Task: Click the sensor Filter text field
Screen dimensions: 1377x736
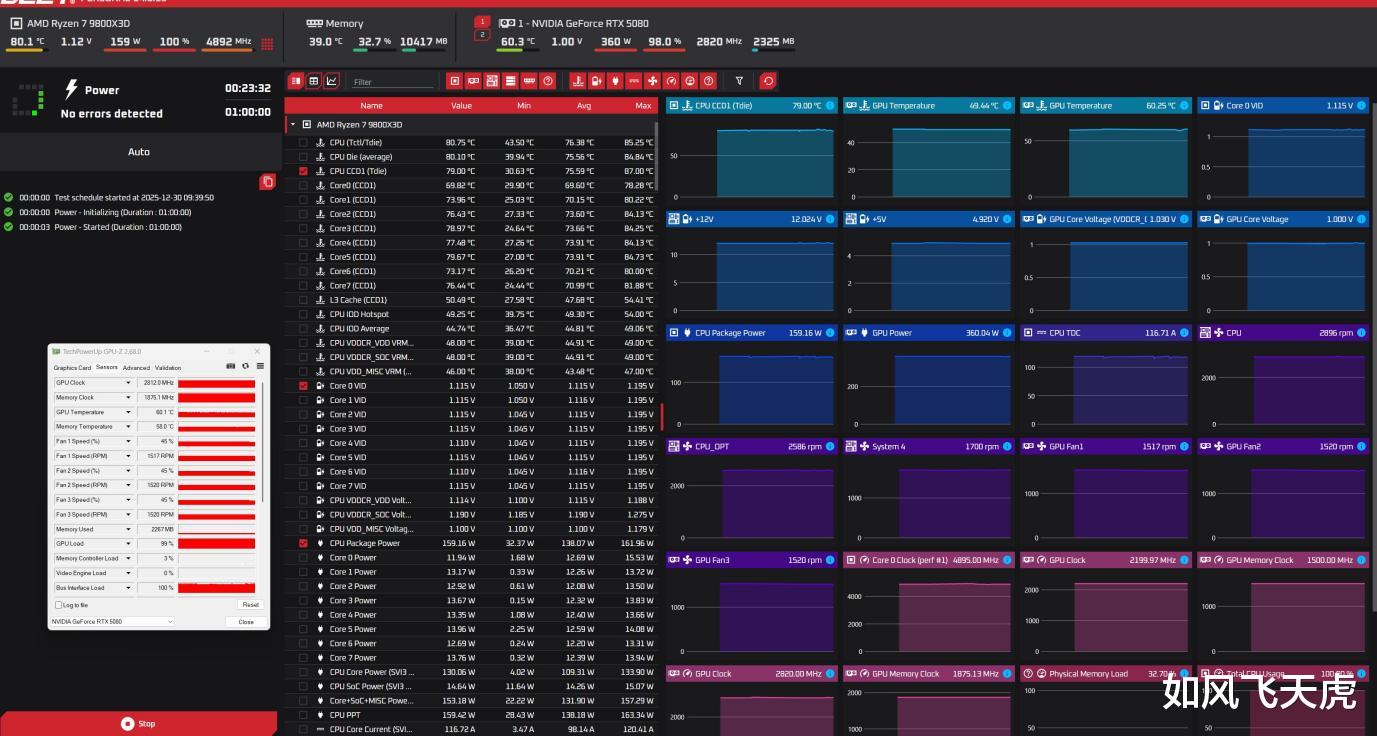Action: [393, 82]
